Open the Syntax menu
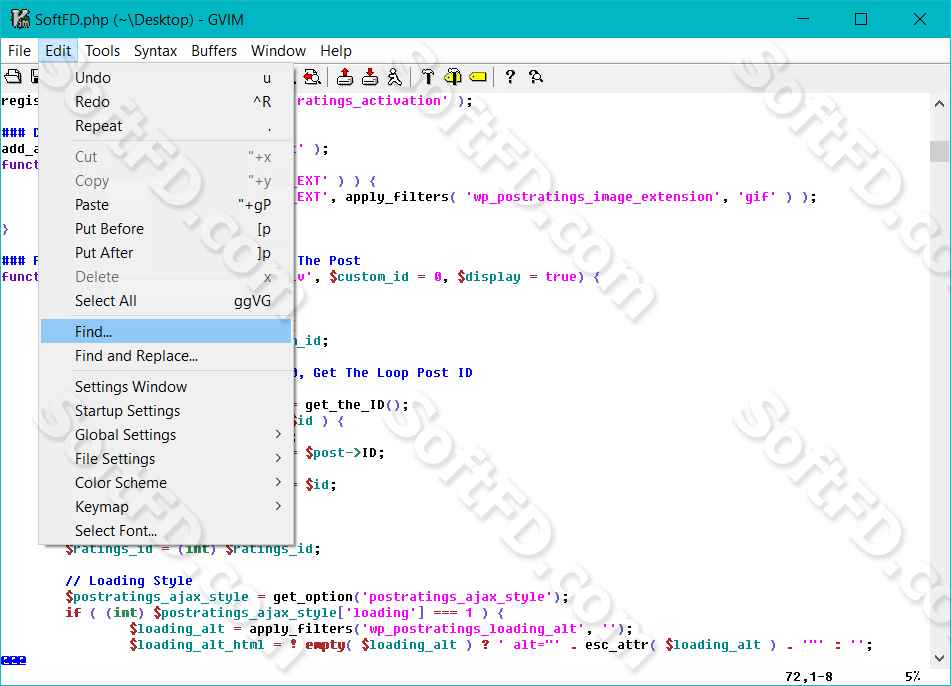This screenshot has width=951, height=686. (155, 51)
